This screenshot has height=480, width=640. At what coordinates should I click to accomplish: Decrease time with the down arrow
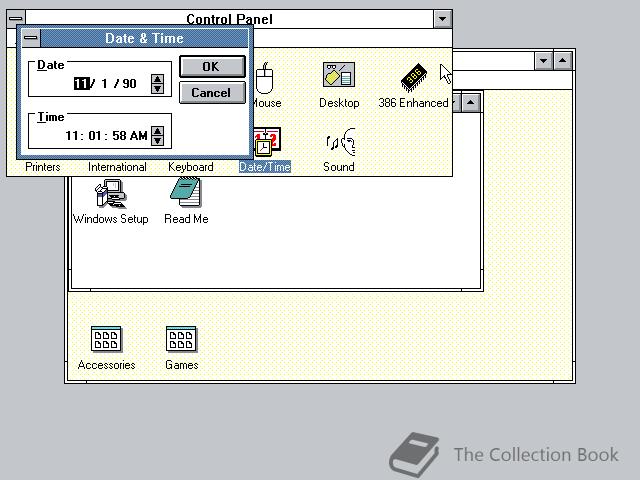pyautogui.click(x=158, y=141)
